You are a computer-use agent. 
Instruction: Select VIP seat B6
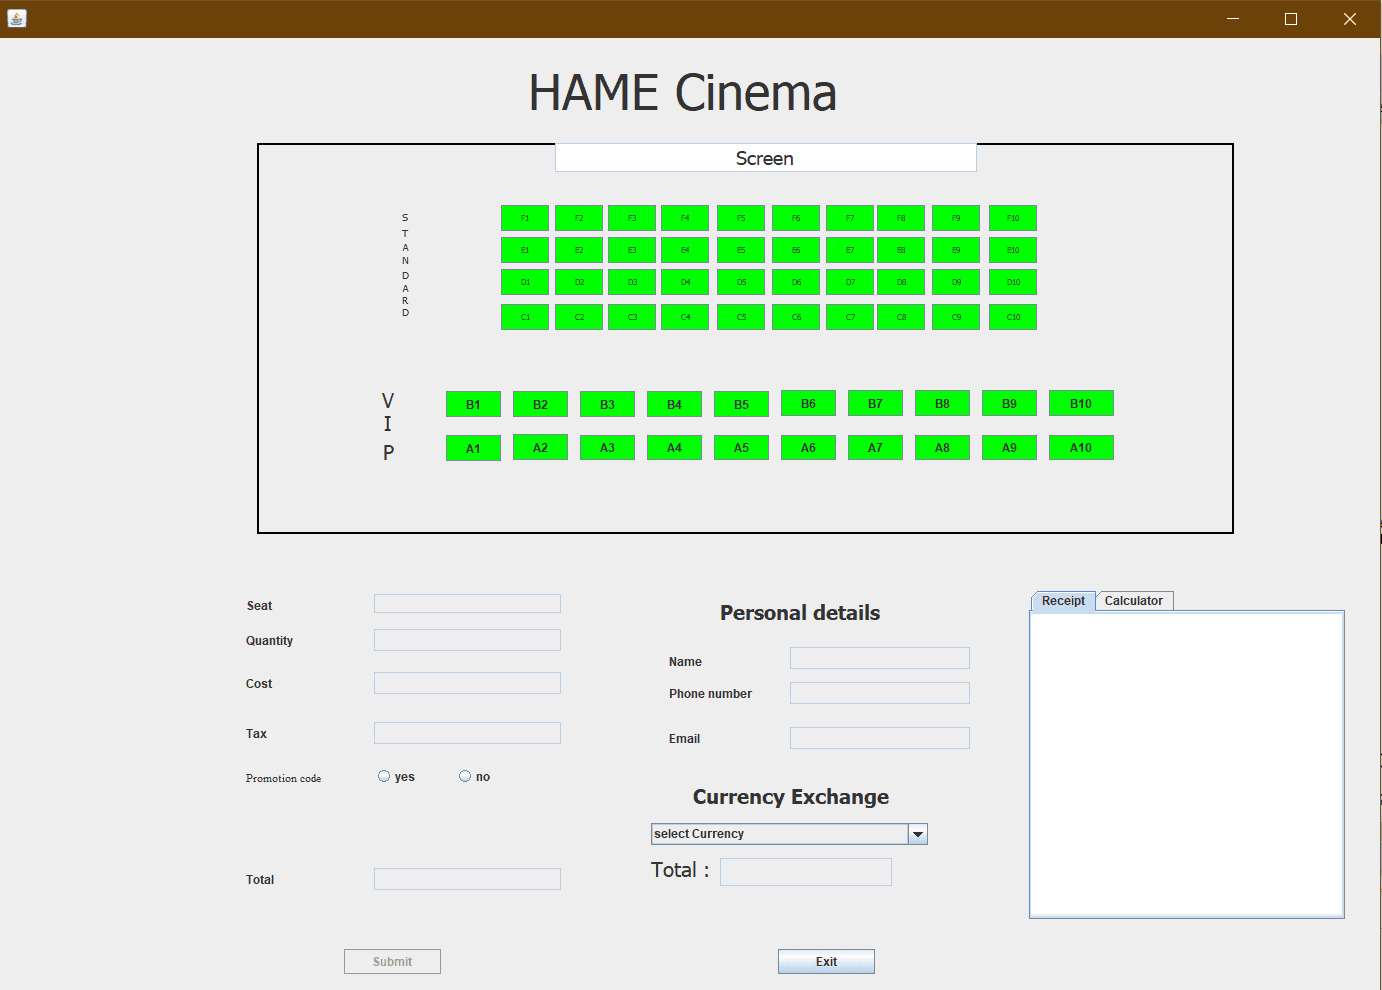point(808,403)
